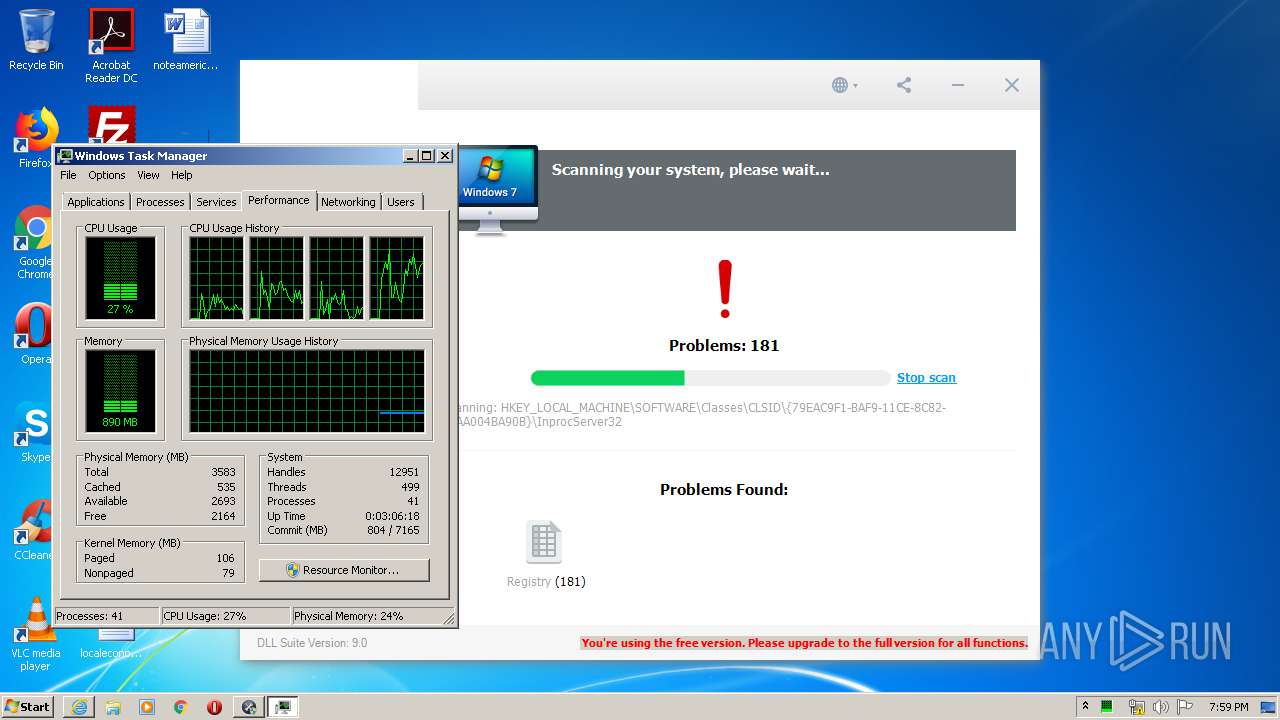
Task: Click the DLL Suite share icon
Action: pyautogui.click(x=904, y=85)
